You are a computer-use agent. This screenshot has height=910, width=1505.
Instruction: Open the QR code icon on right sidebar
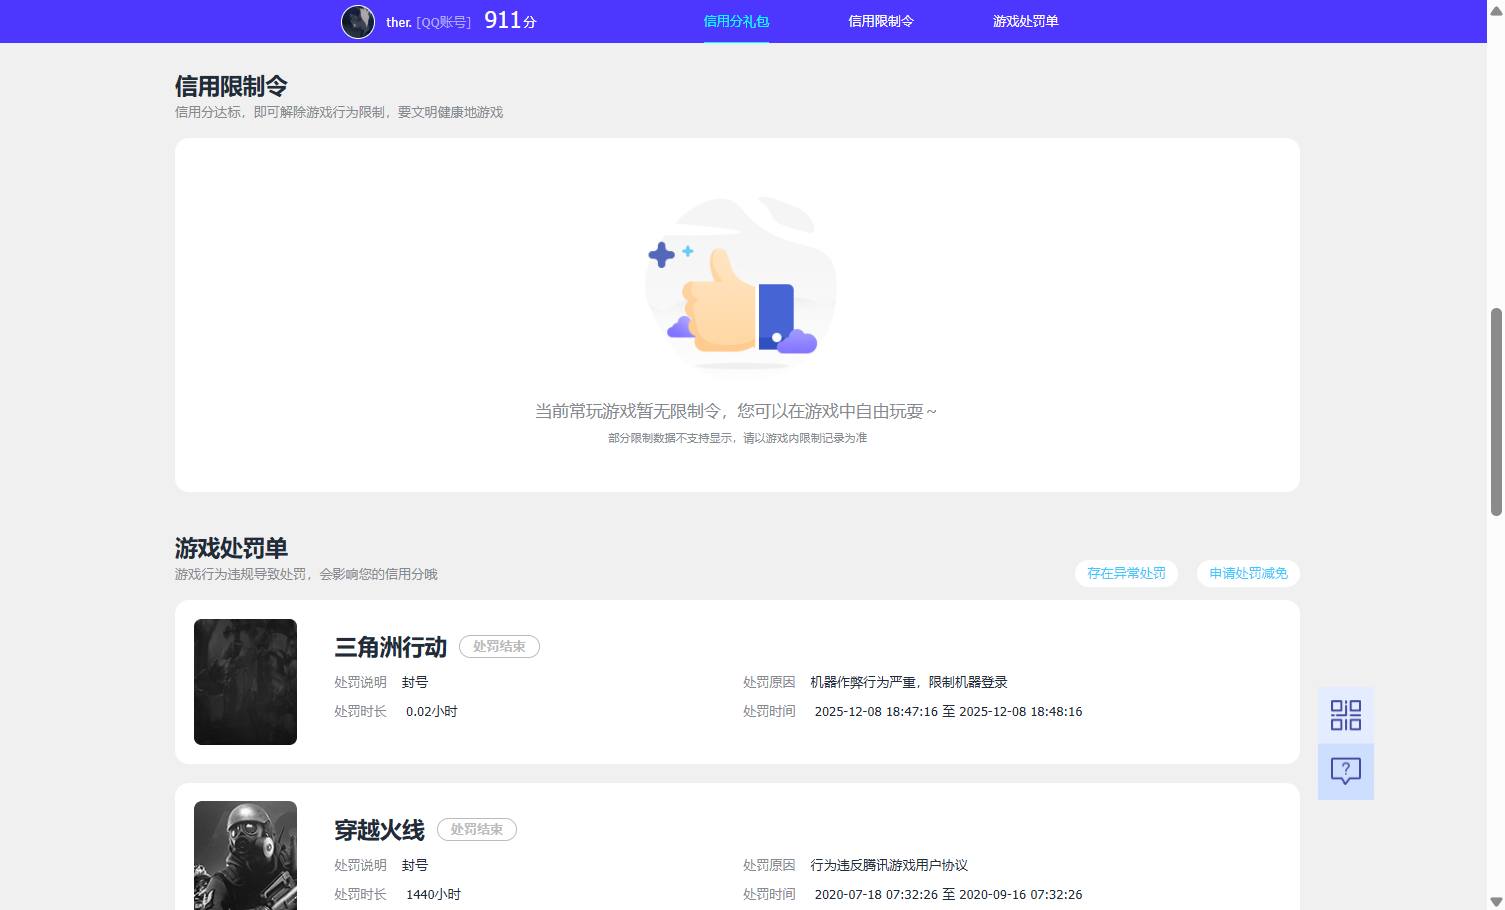[x=1346, y=715]
